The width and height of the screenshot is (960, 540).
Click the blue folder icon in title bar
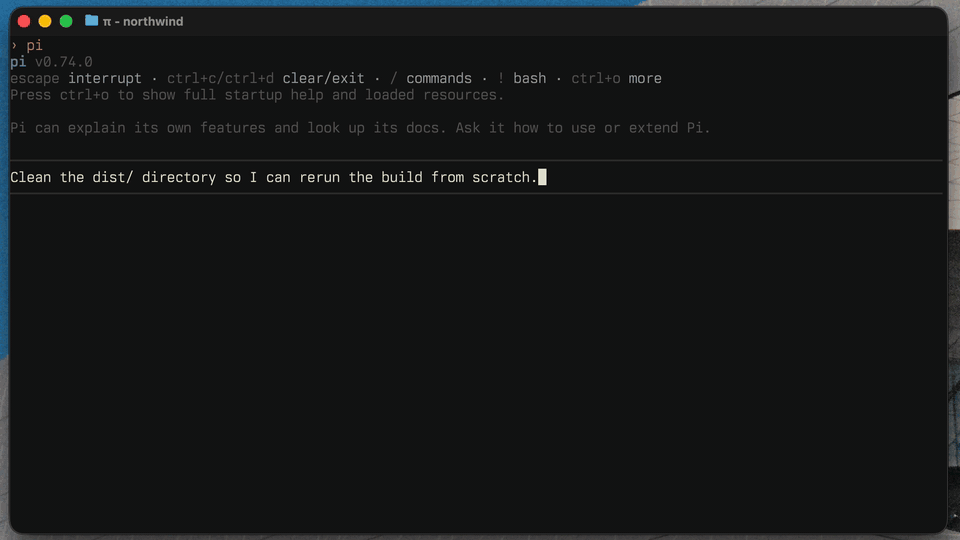(x=91, y=21)
